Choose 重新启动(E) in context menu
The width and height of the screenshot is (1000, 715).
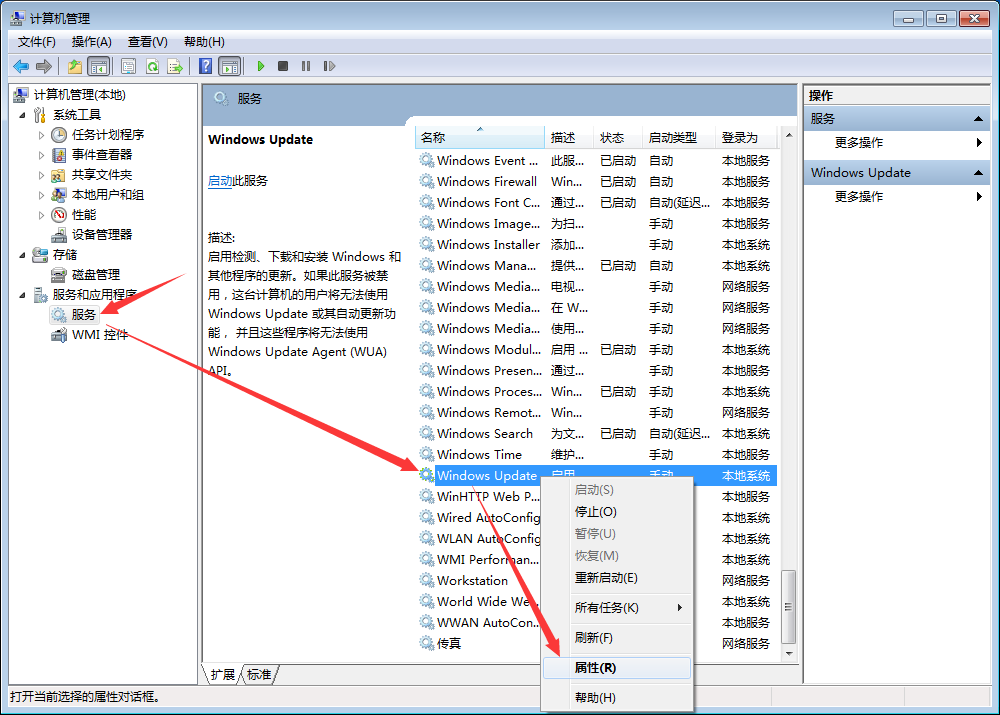point(617,578)
